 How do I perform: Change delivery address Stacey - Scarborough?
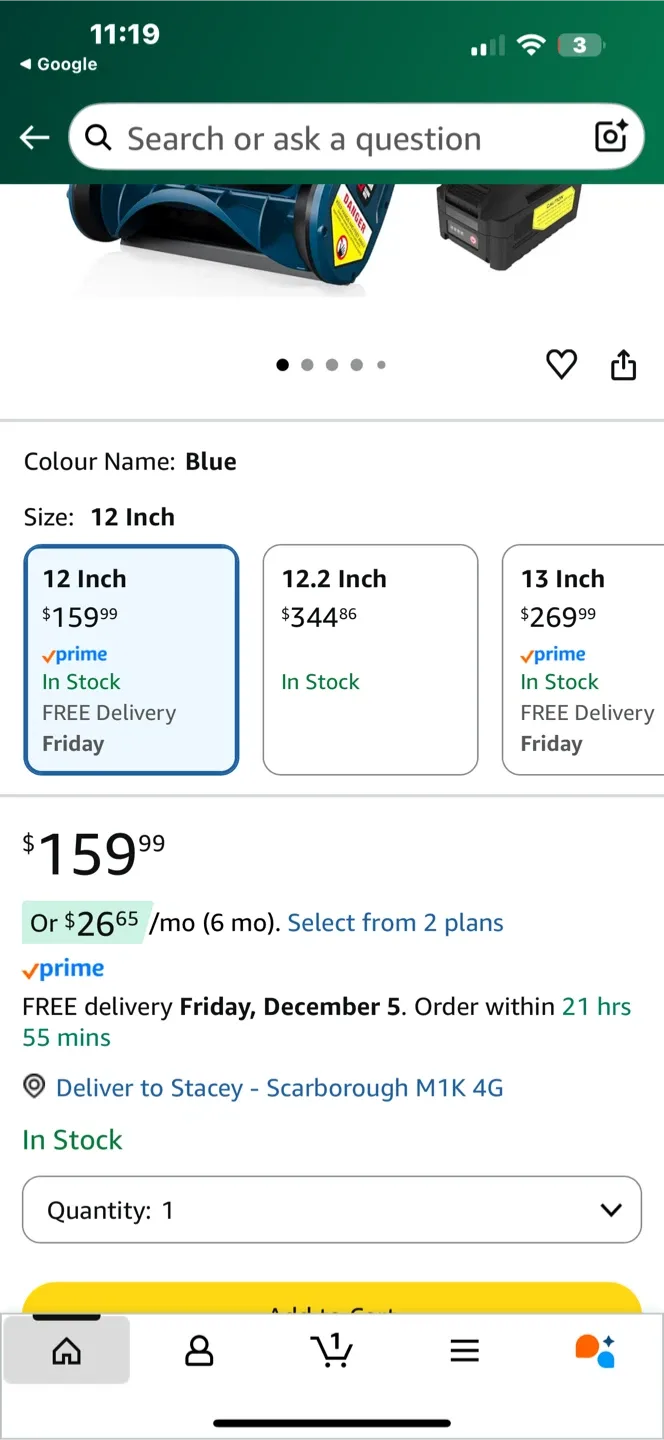pos(279,1088)
